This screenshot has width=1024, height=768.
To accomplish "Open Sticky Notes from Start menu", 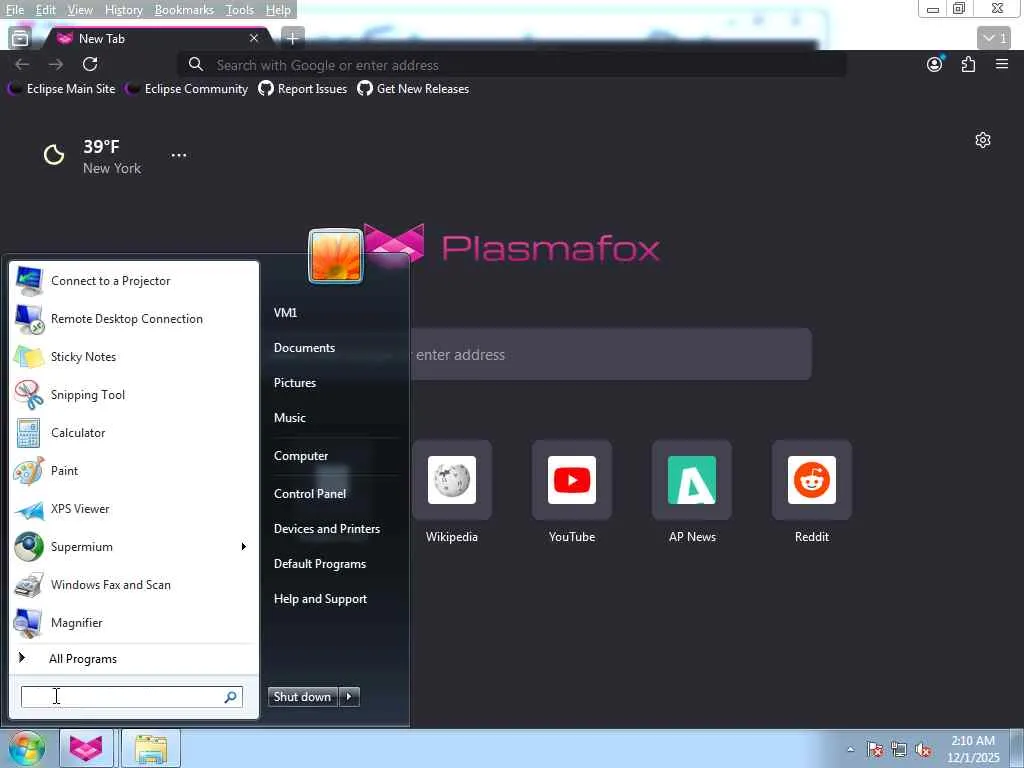I will click(x=133, y=357).
